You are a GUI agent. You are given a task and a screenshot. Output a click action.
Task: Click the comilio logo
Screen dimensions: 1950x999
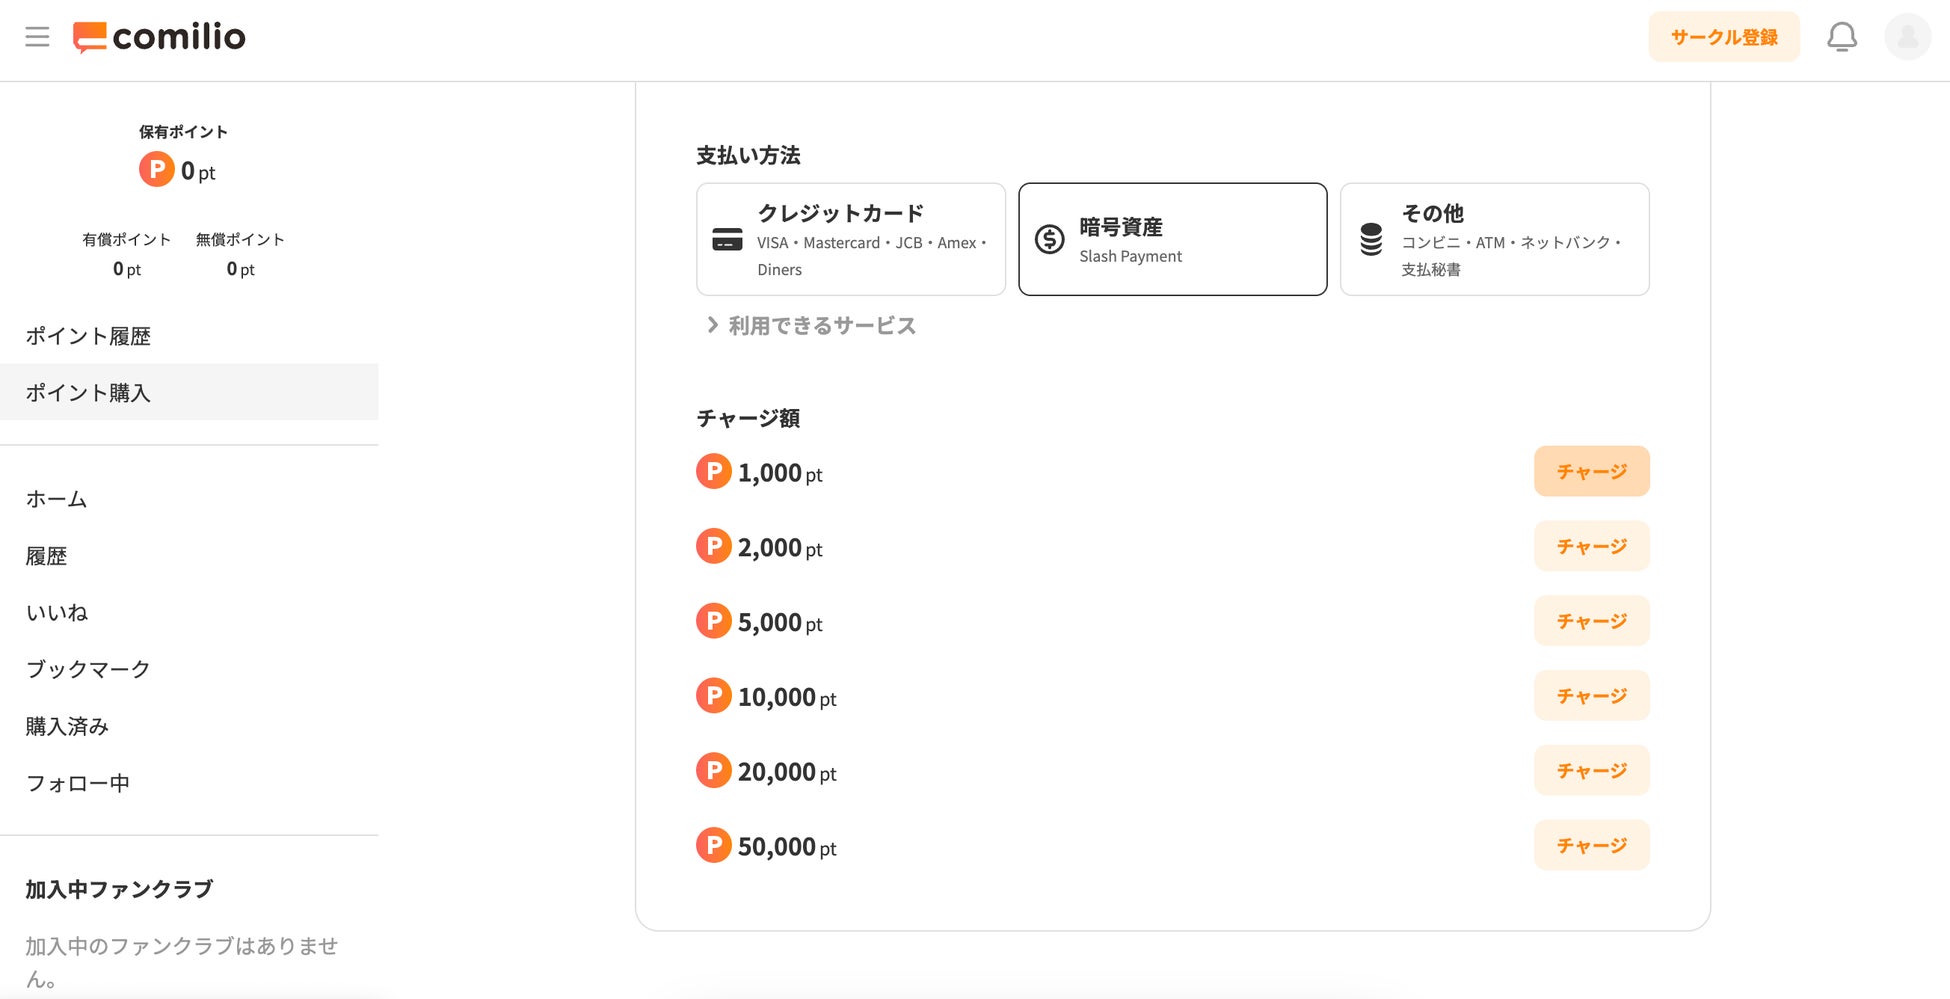coord(160,37)
